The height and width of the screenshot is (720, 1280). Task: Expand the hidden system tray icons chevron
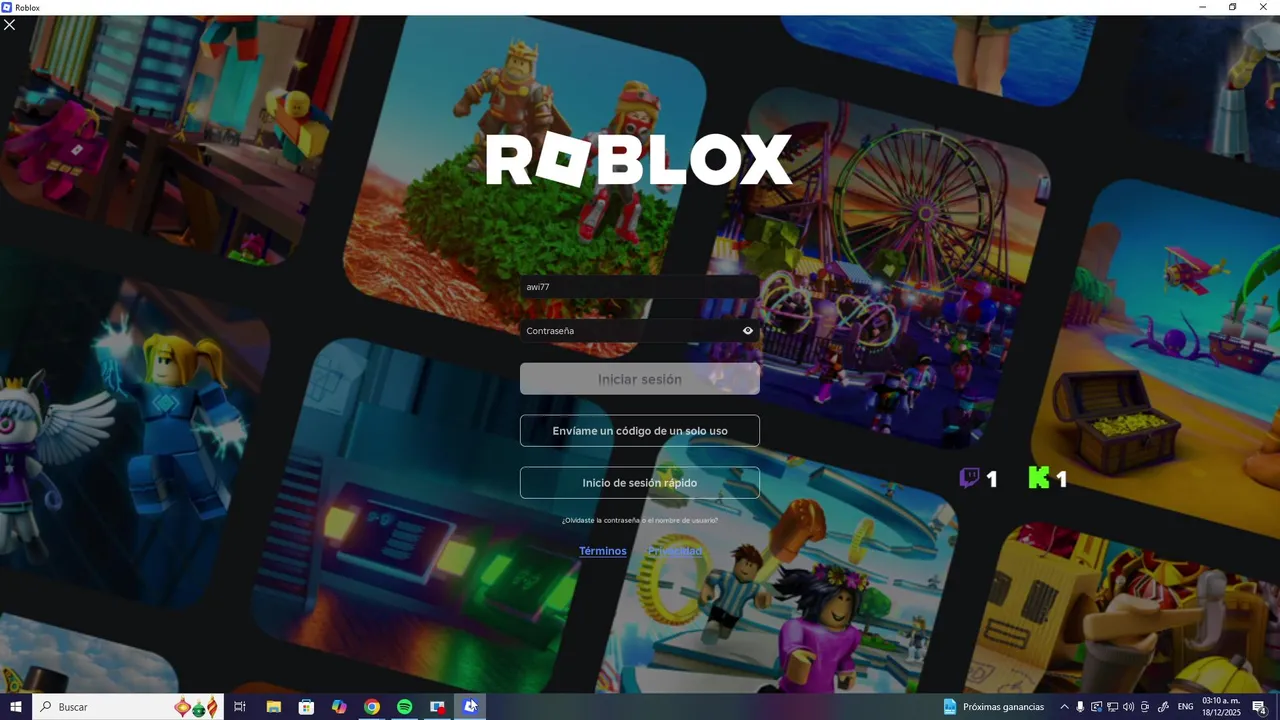1064,707
